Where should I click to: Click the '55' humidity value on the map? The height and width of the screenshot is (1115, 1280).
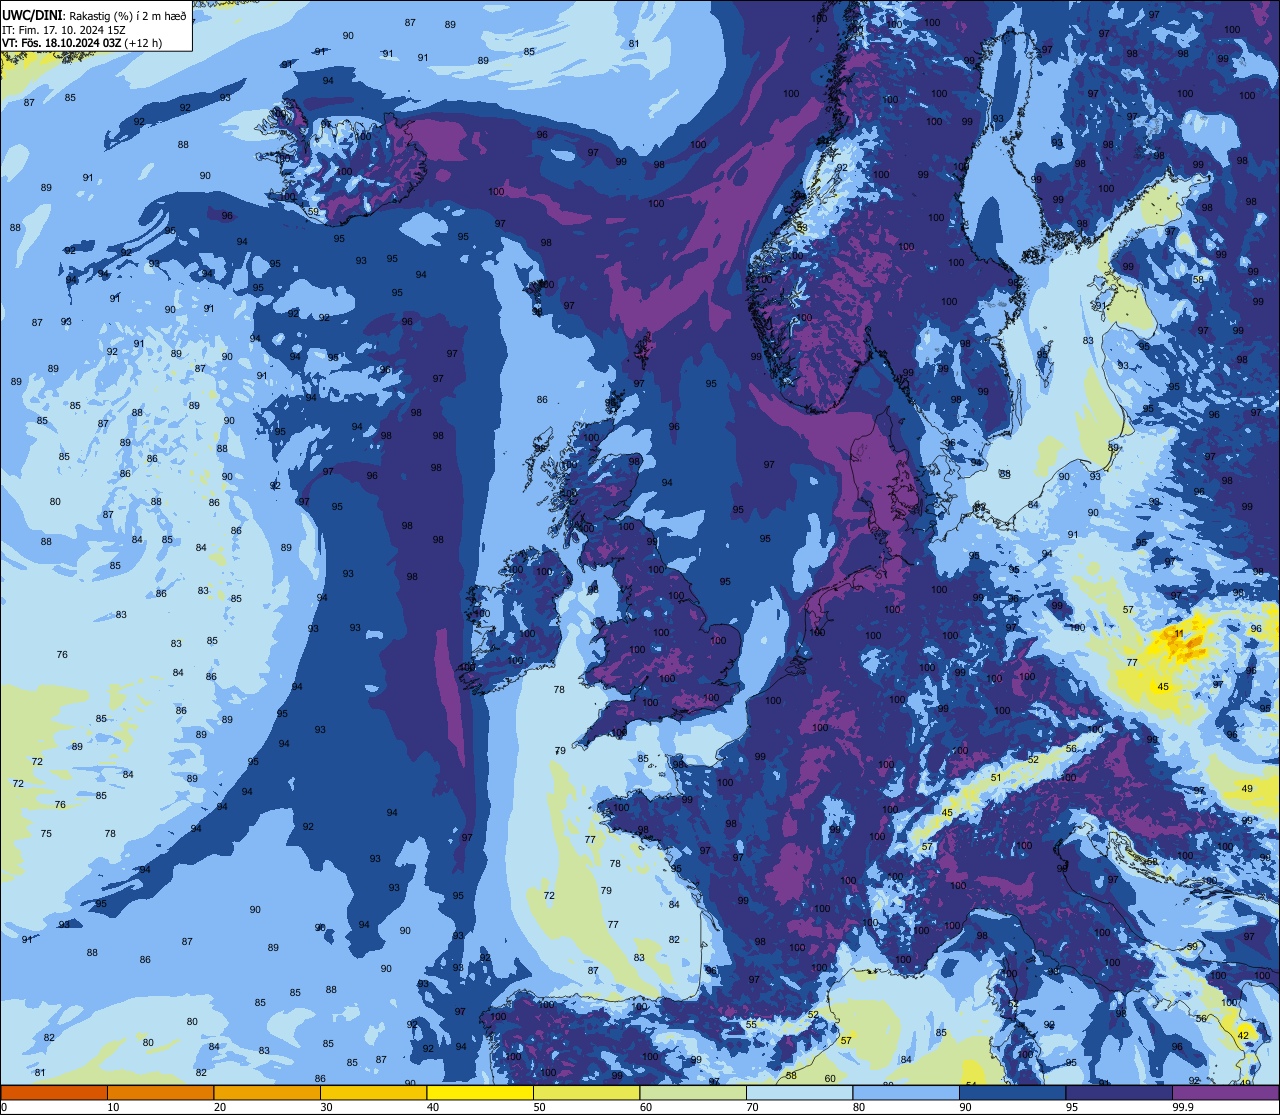coord(751,1024)
